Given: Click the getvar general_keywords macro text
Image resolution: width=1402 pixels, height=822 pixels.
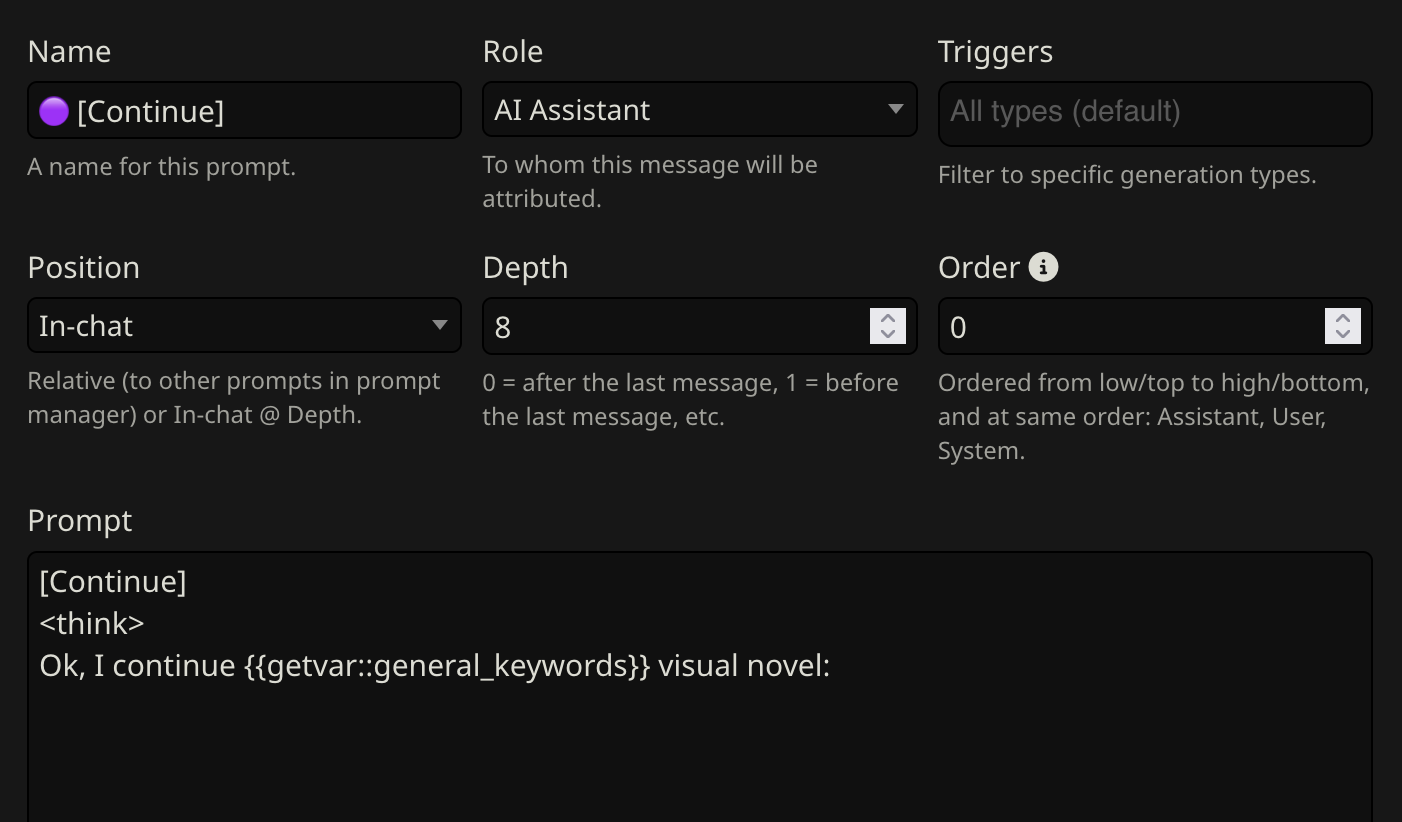Looking at the screenshot, I should tap(447, 666).
